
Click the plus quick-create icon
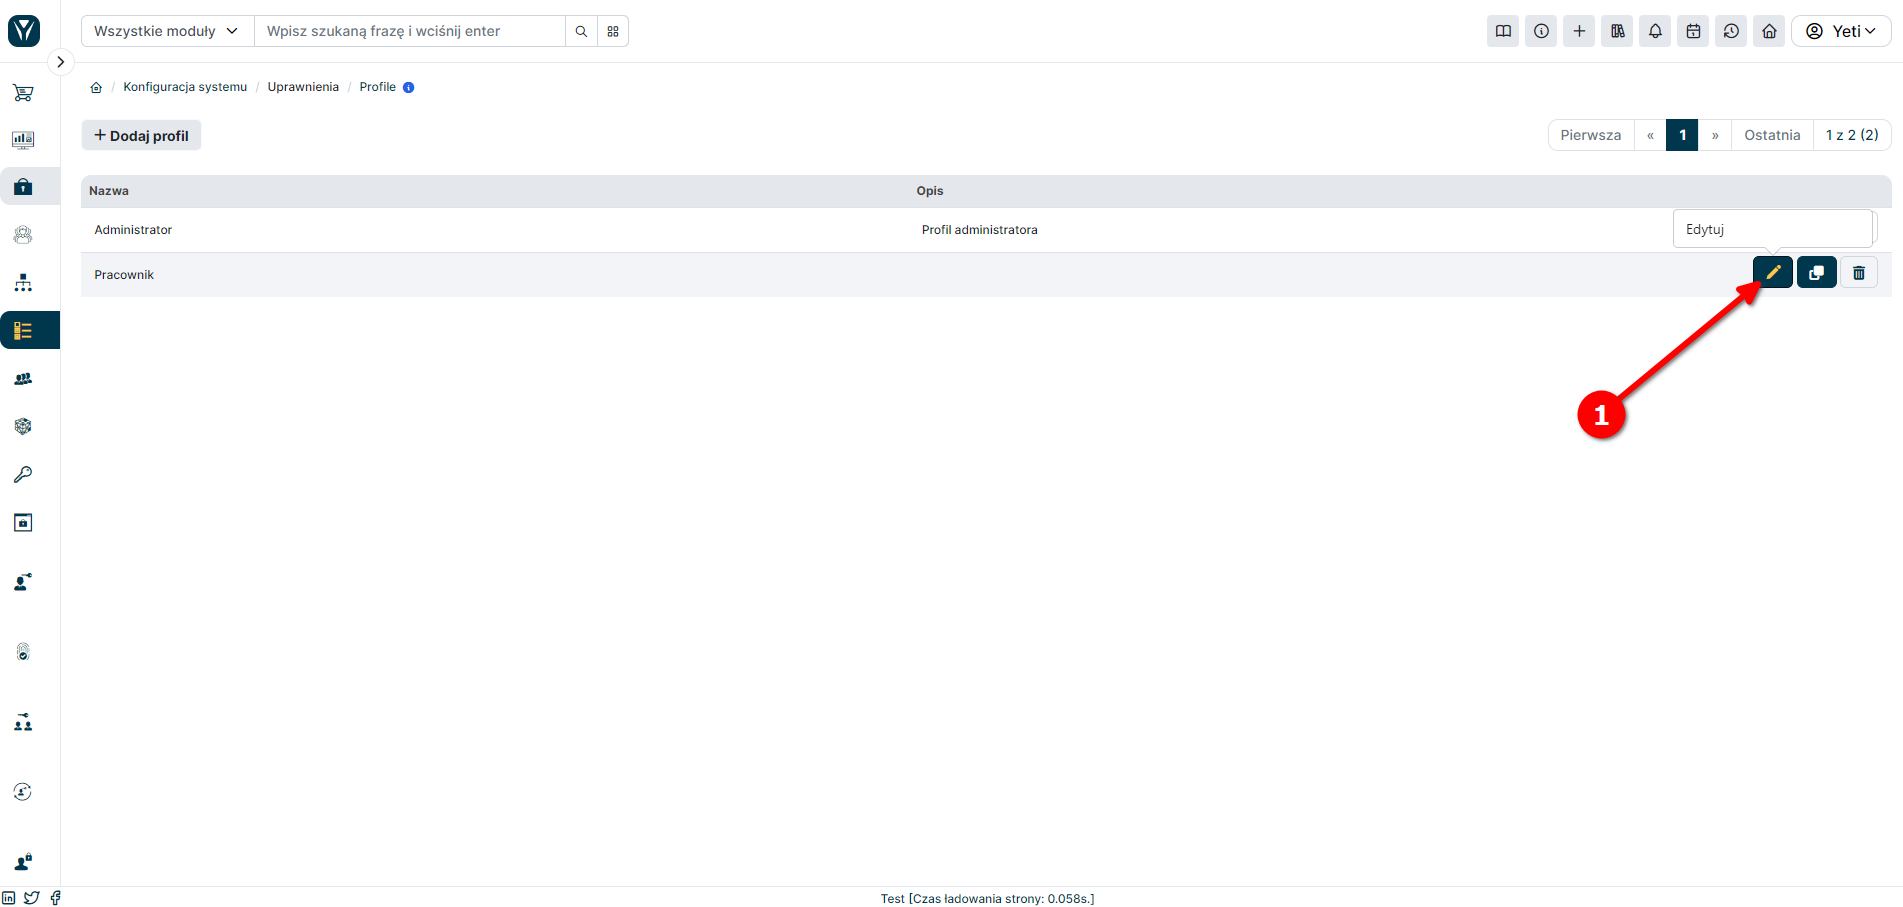(1579, 31)
